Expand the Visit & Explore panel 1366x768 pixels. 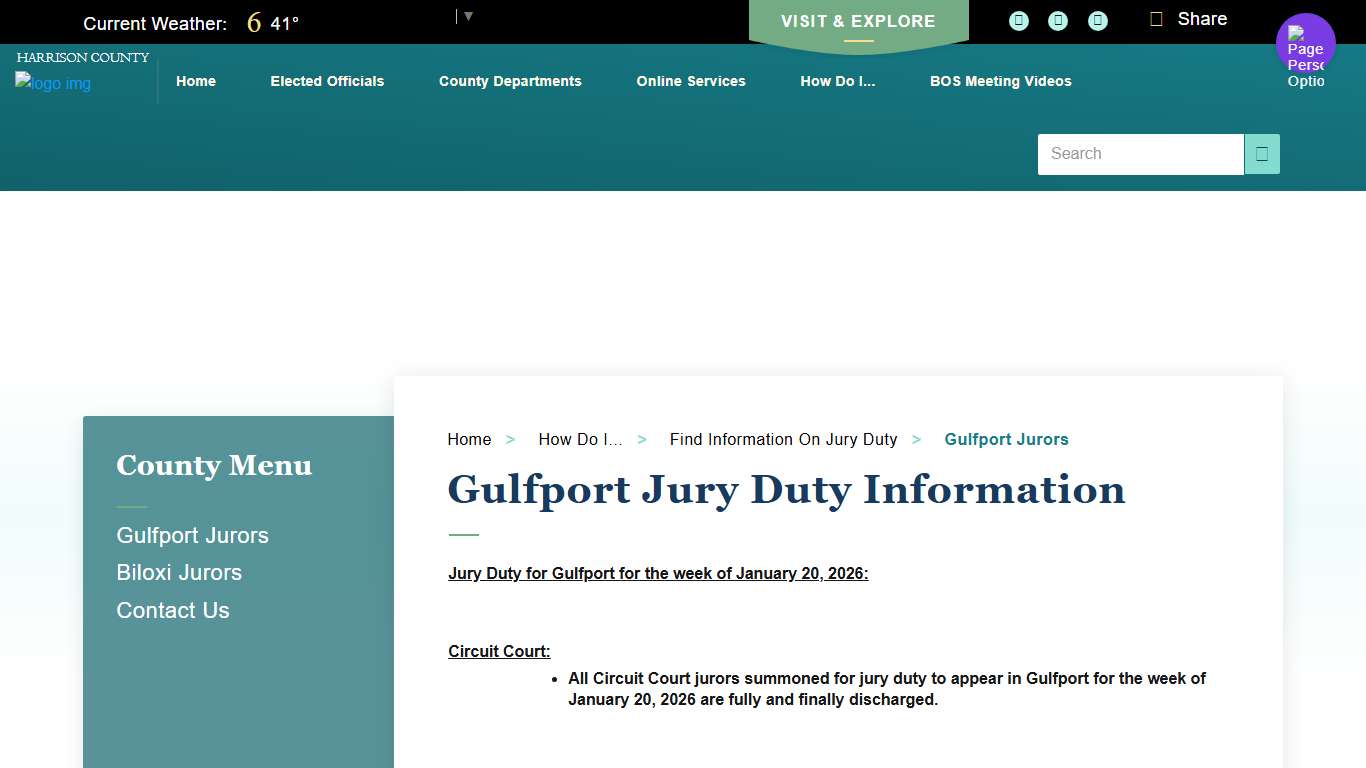point(858,22)
